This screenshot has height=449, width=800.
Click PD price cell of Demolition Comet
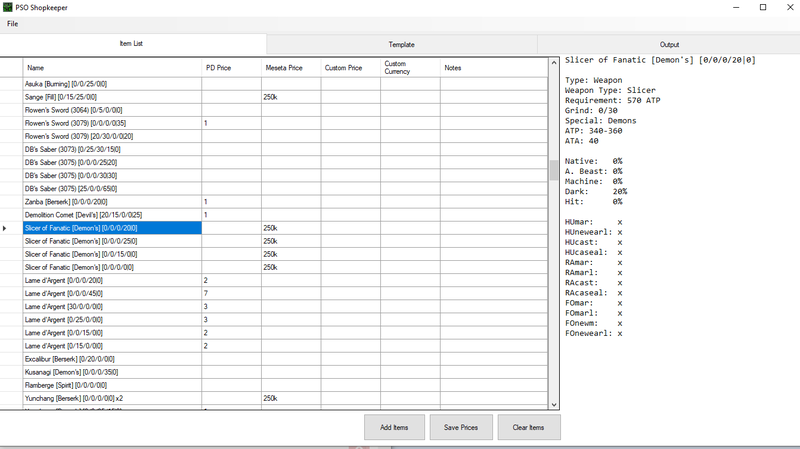pyautogui.click(x=232, y=215)
